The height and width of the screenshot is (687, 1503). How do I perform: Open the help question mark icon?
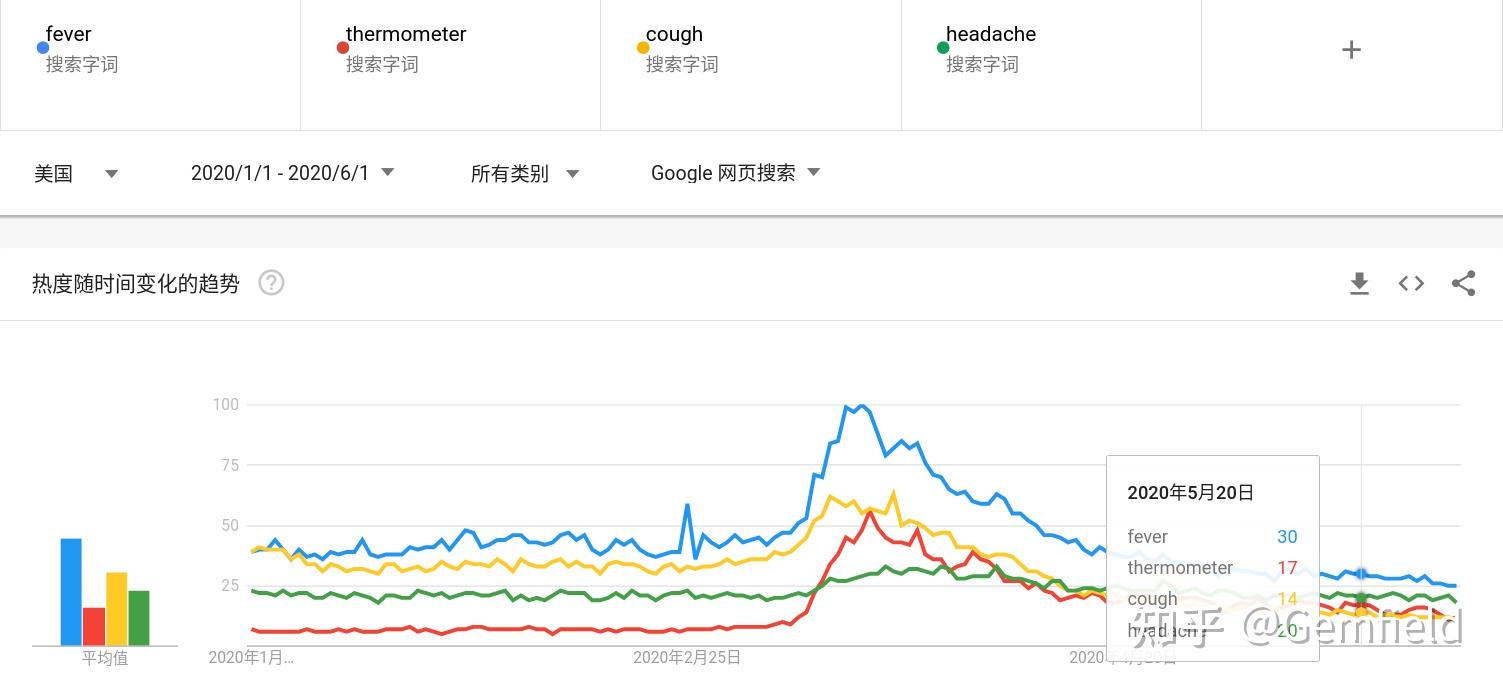(271, 283)
